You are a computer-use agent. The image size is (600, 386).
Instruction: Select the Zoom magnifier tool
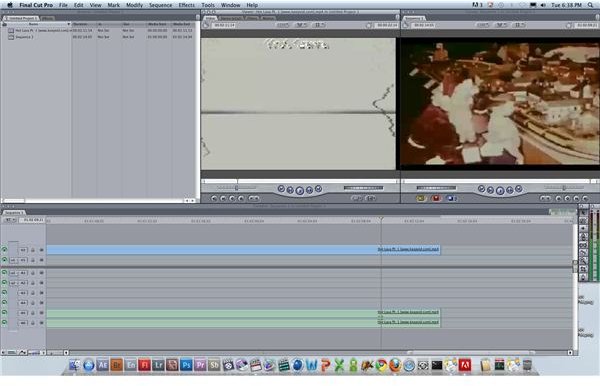click(583, 261)
